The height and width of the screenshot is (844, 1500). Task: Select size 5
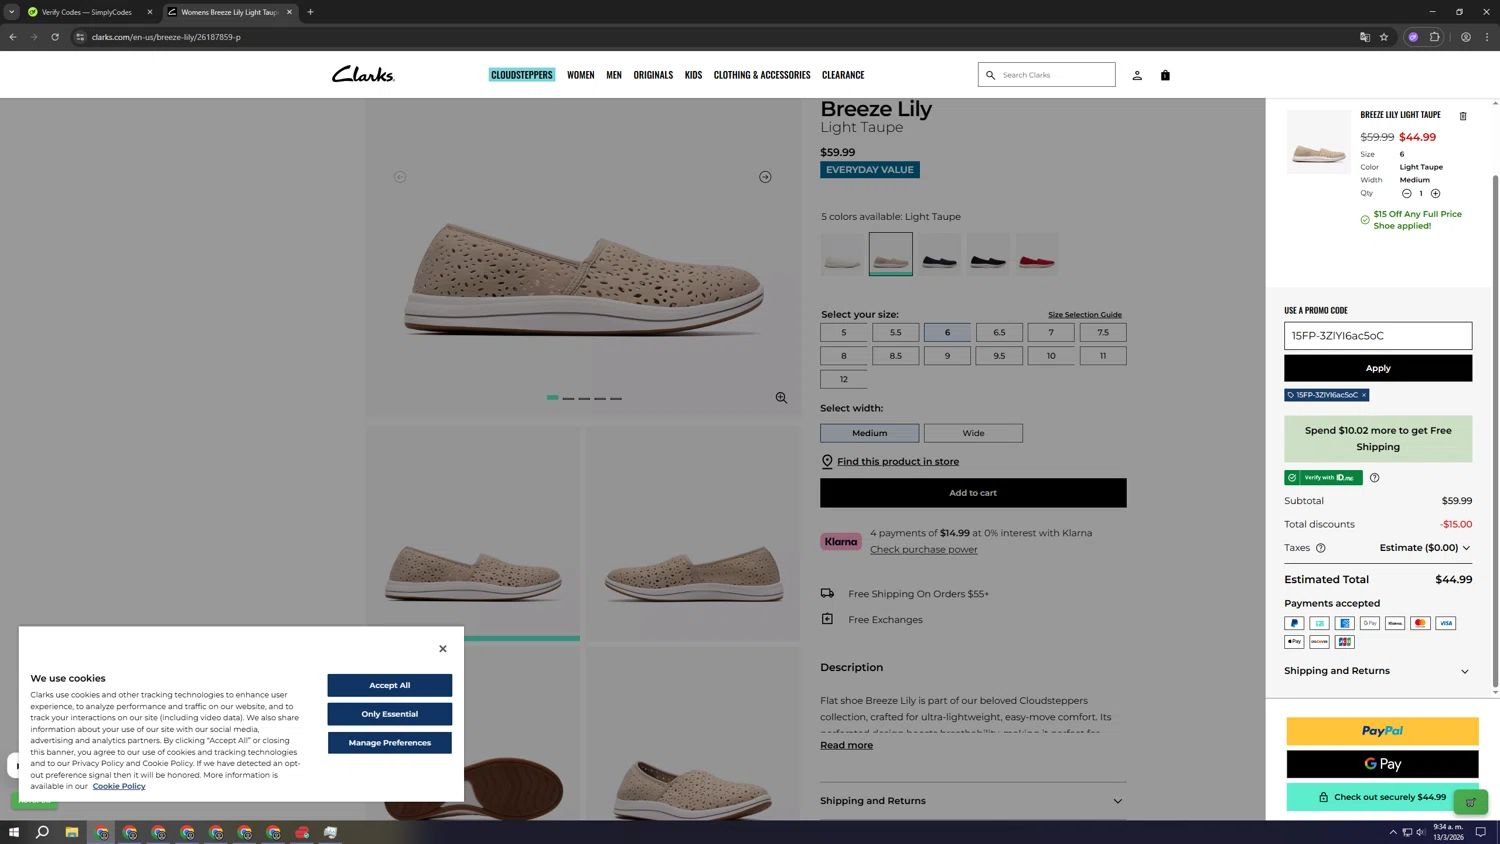843,332
